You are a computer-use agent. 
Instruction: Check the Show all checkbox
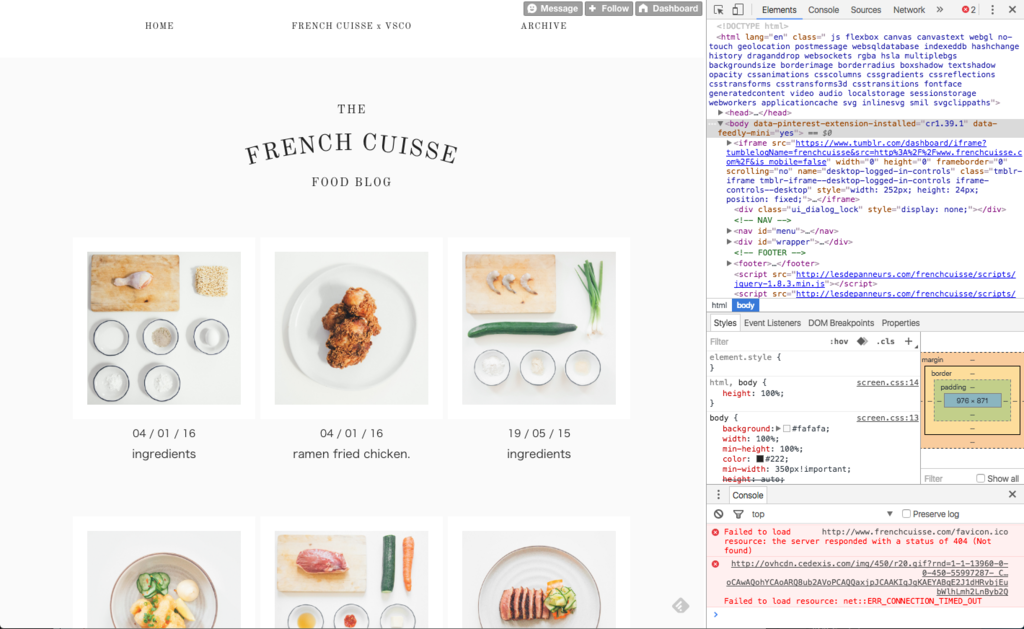[x=980, y=478]
